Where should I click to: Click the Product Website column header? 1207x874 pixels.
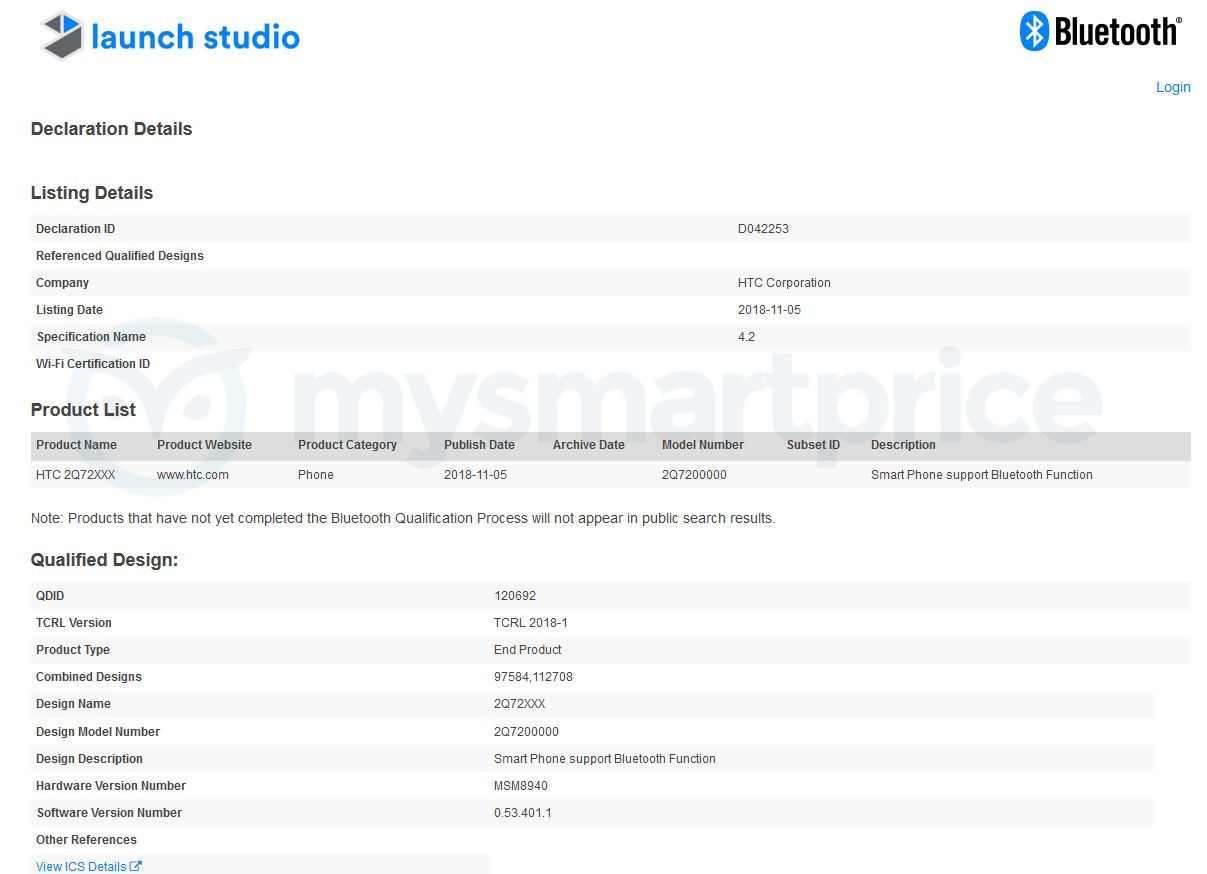(204, 445)
